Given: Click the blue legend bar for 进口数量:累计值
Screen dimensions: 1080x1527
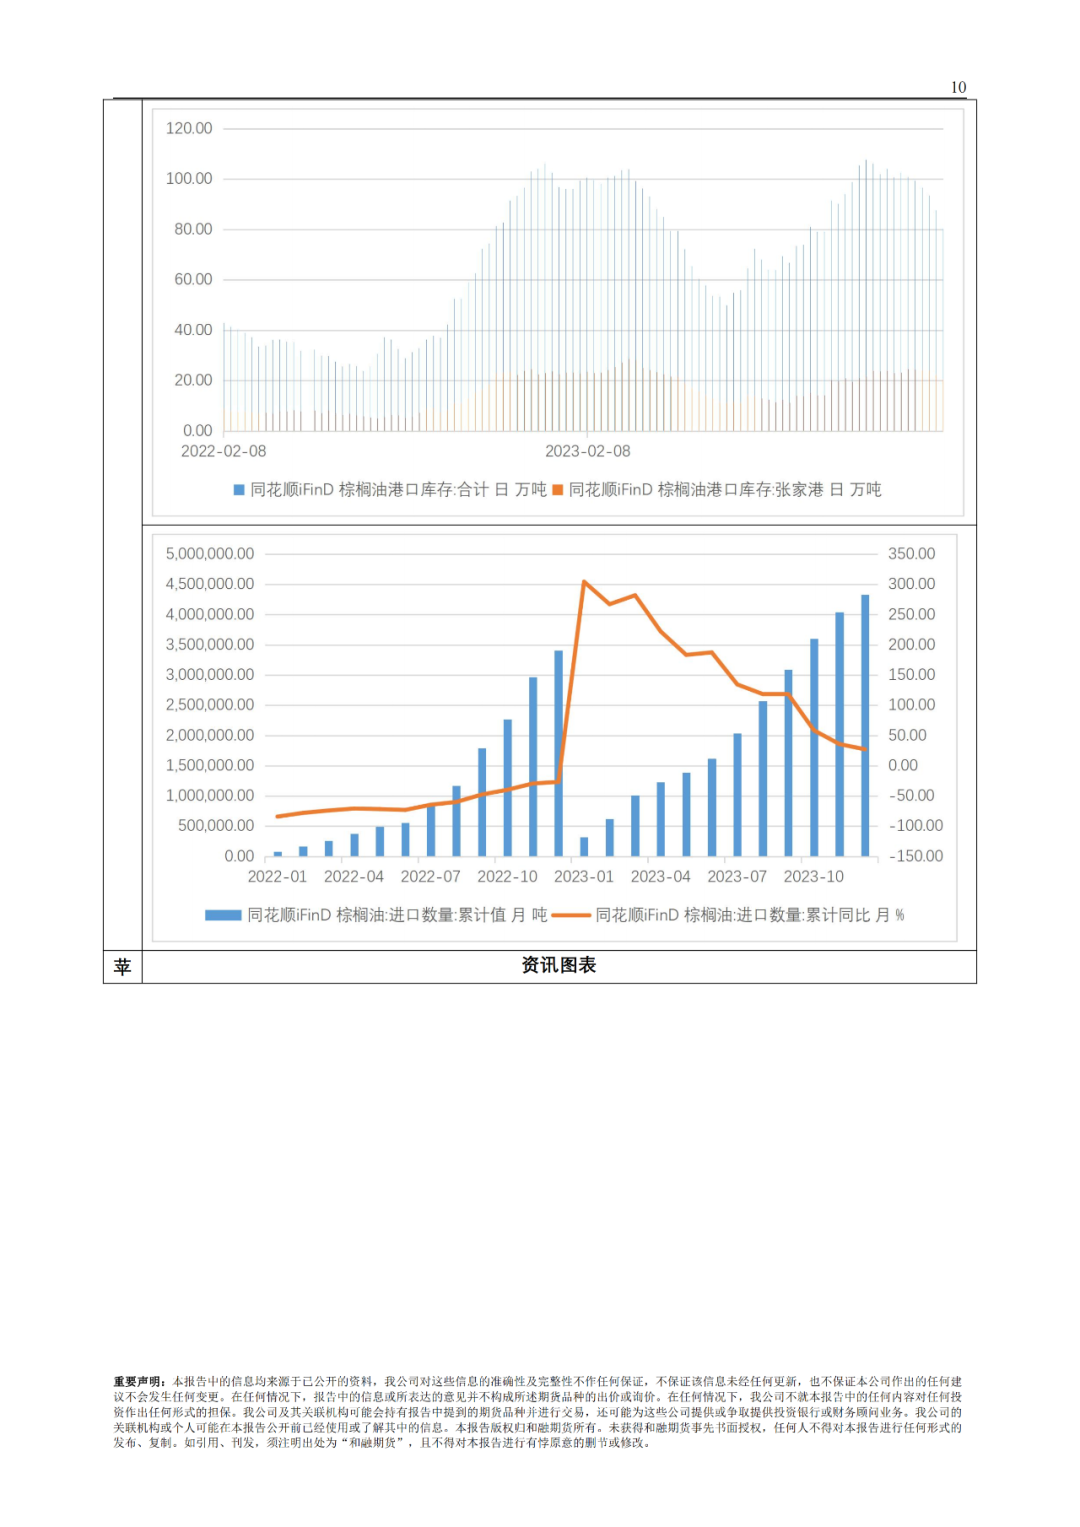Looking at the screenshot, I should pos(223,915).
